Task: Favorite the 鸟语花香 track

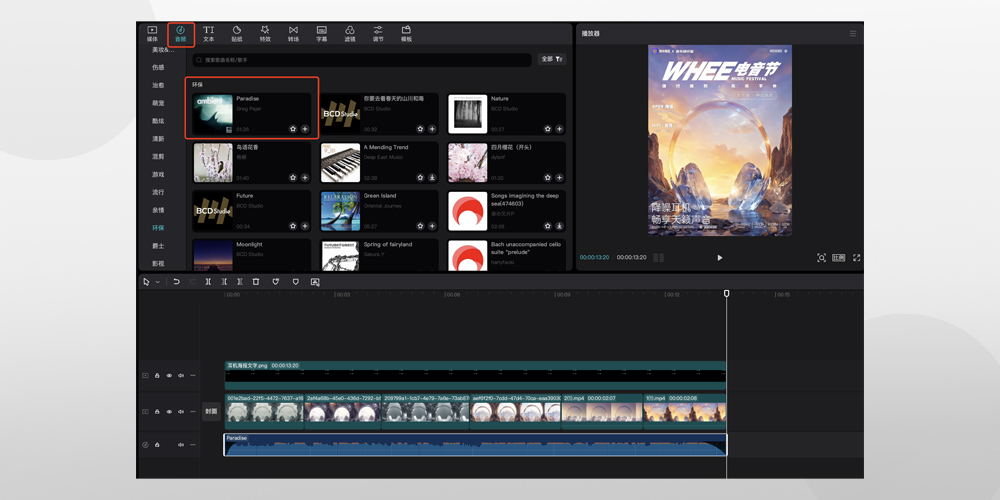Action: pos(293,177)
